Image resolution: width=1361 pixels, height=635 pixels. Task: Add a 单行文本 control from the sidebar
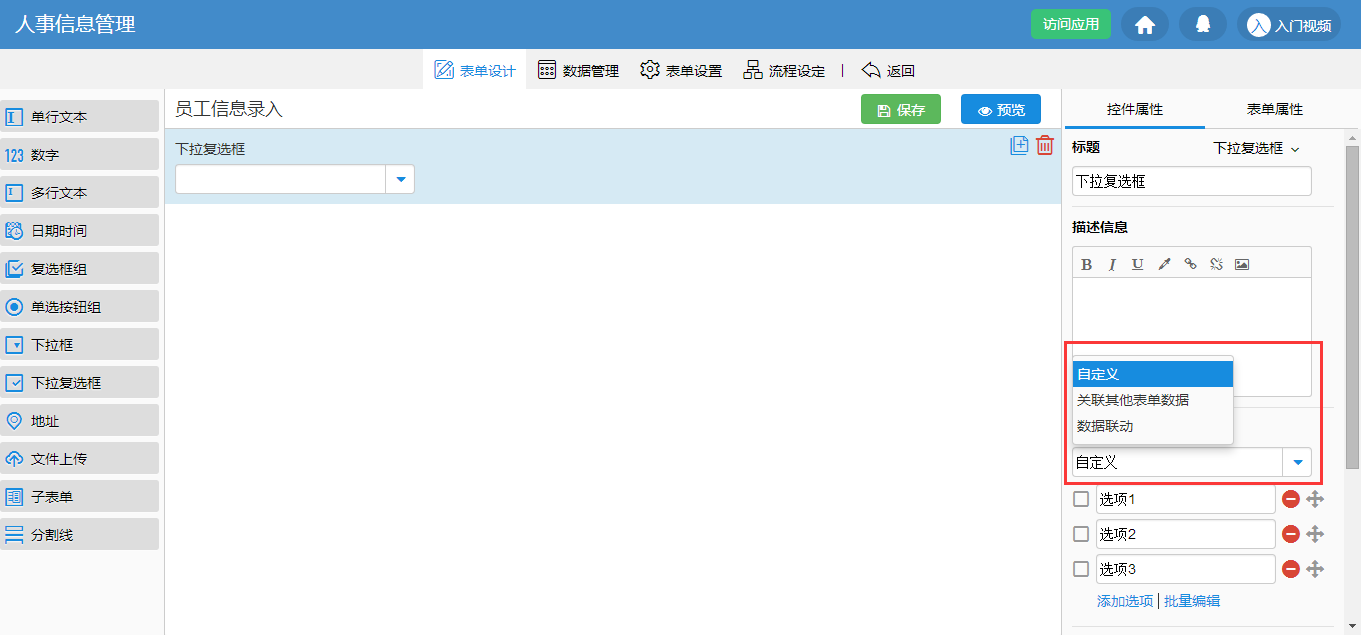80,116
